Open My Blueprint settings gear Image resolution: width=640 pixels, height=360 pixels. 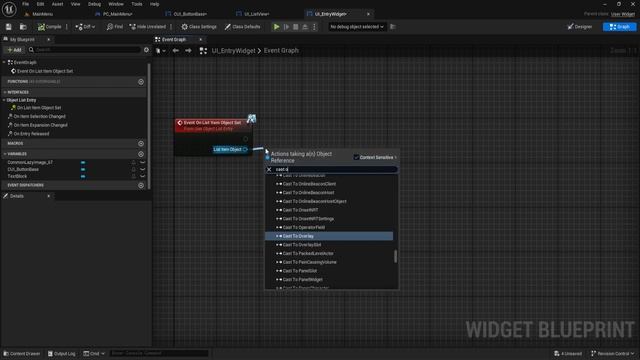point(147,50)
